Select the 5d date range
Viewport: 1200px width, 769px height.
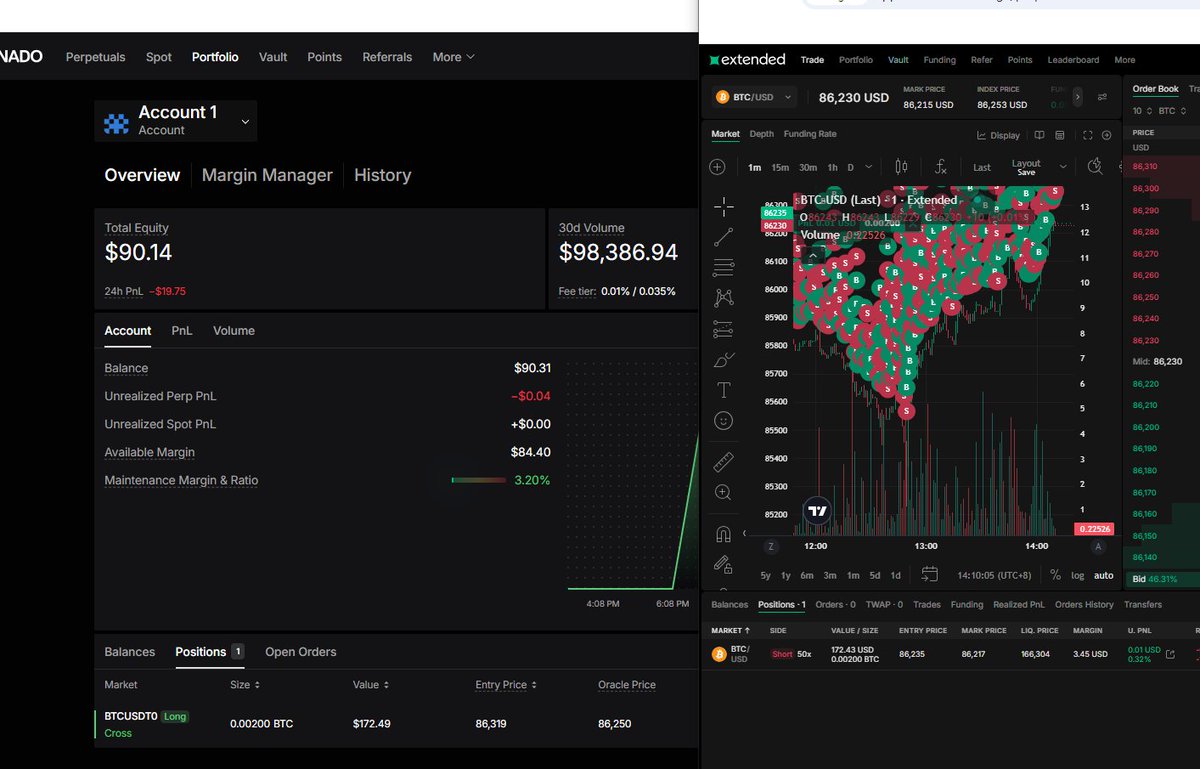[x=875, y=575]
